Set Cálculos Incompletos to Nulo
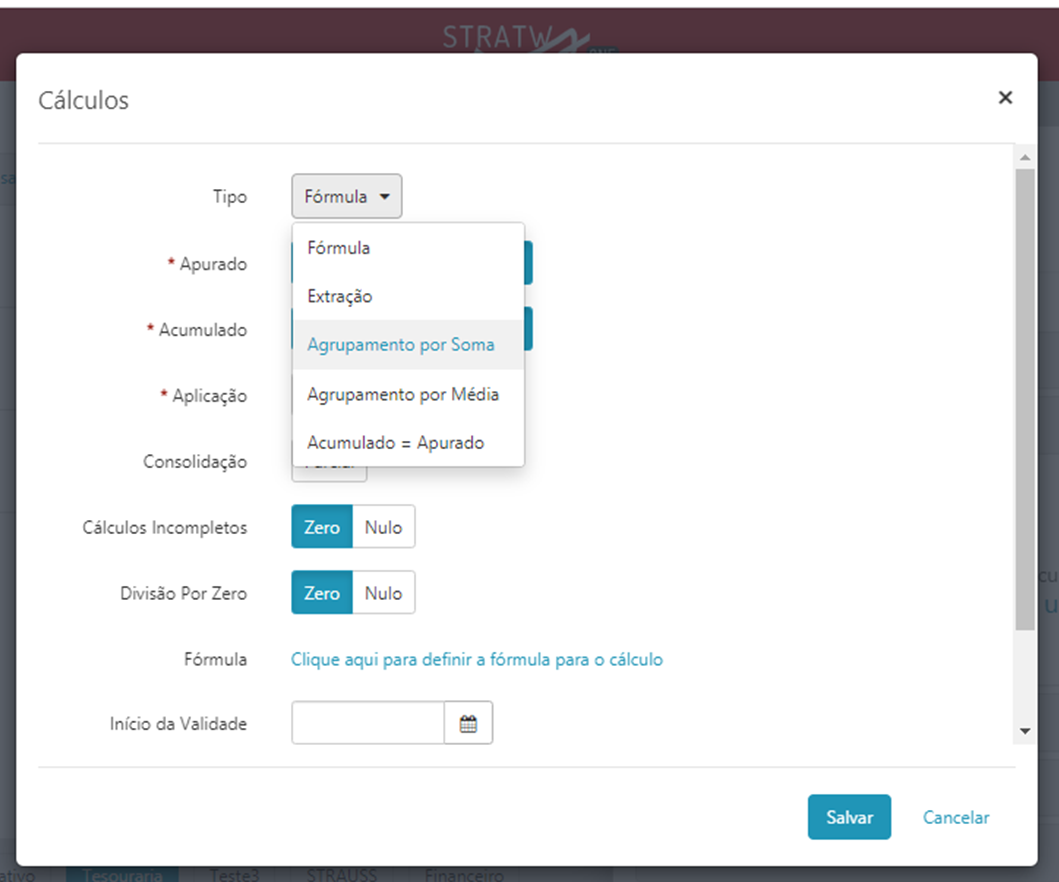The width and height of the screenshot is (1059, 882). pyautogui.click(x=383, y=527)
